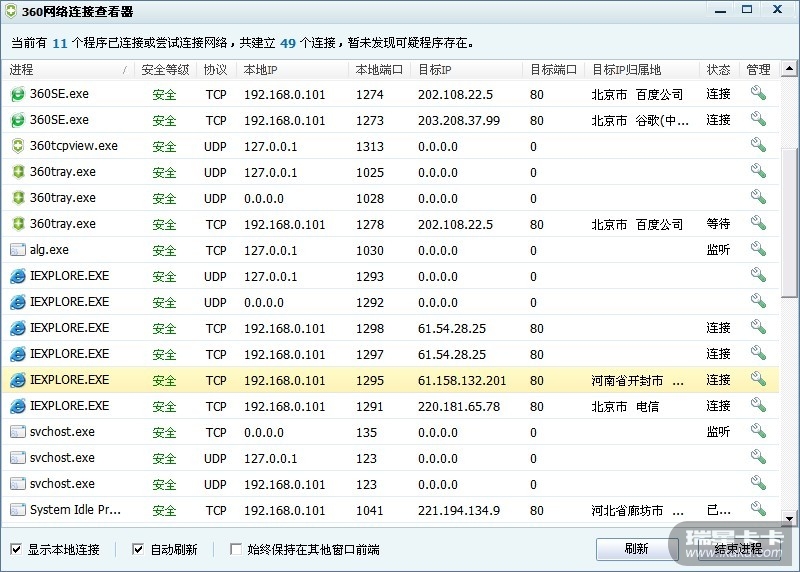
Task: Click wrench for svchost.exe 192.168.0.101 port 123
Action: [x=758, y=483]
